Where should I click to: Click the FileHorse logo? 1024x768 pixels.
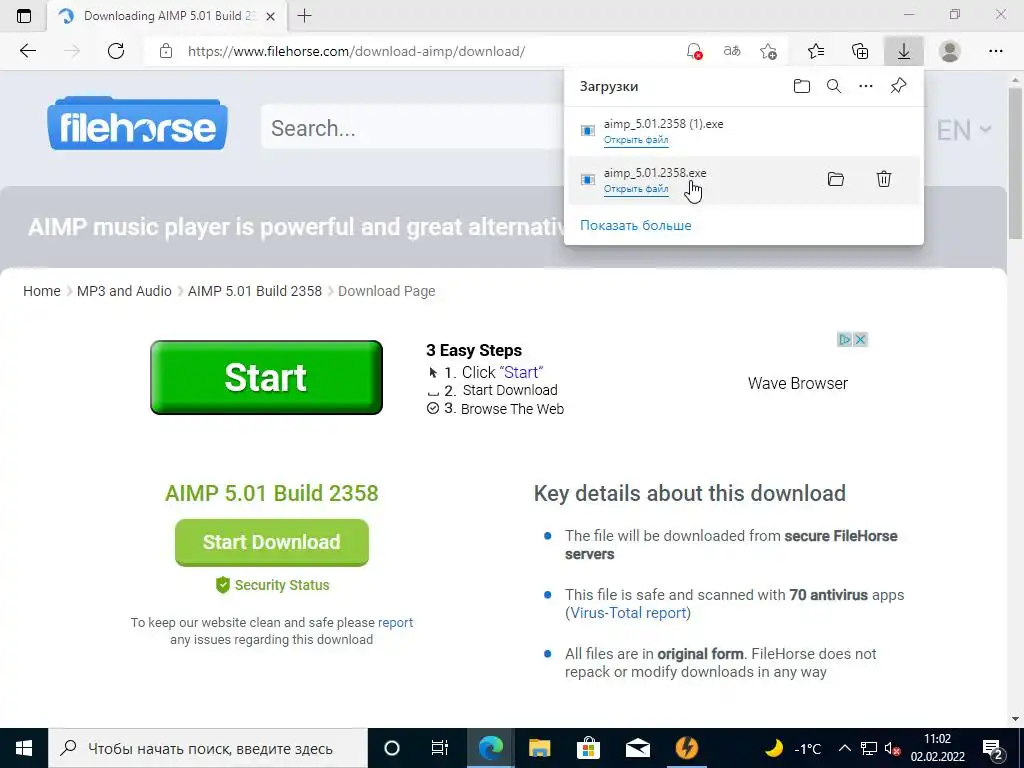click(x=137, y=123)
